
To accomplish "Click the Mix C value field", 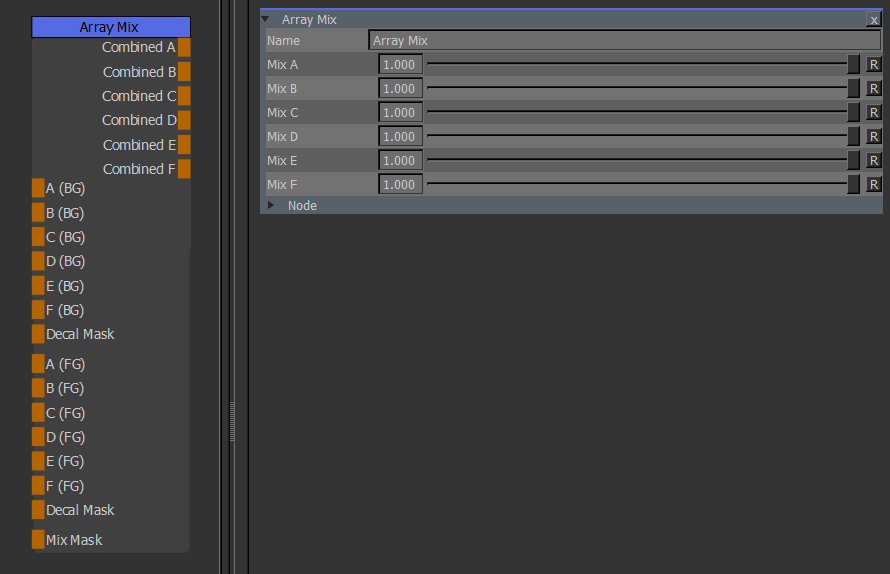I will 400,113.
